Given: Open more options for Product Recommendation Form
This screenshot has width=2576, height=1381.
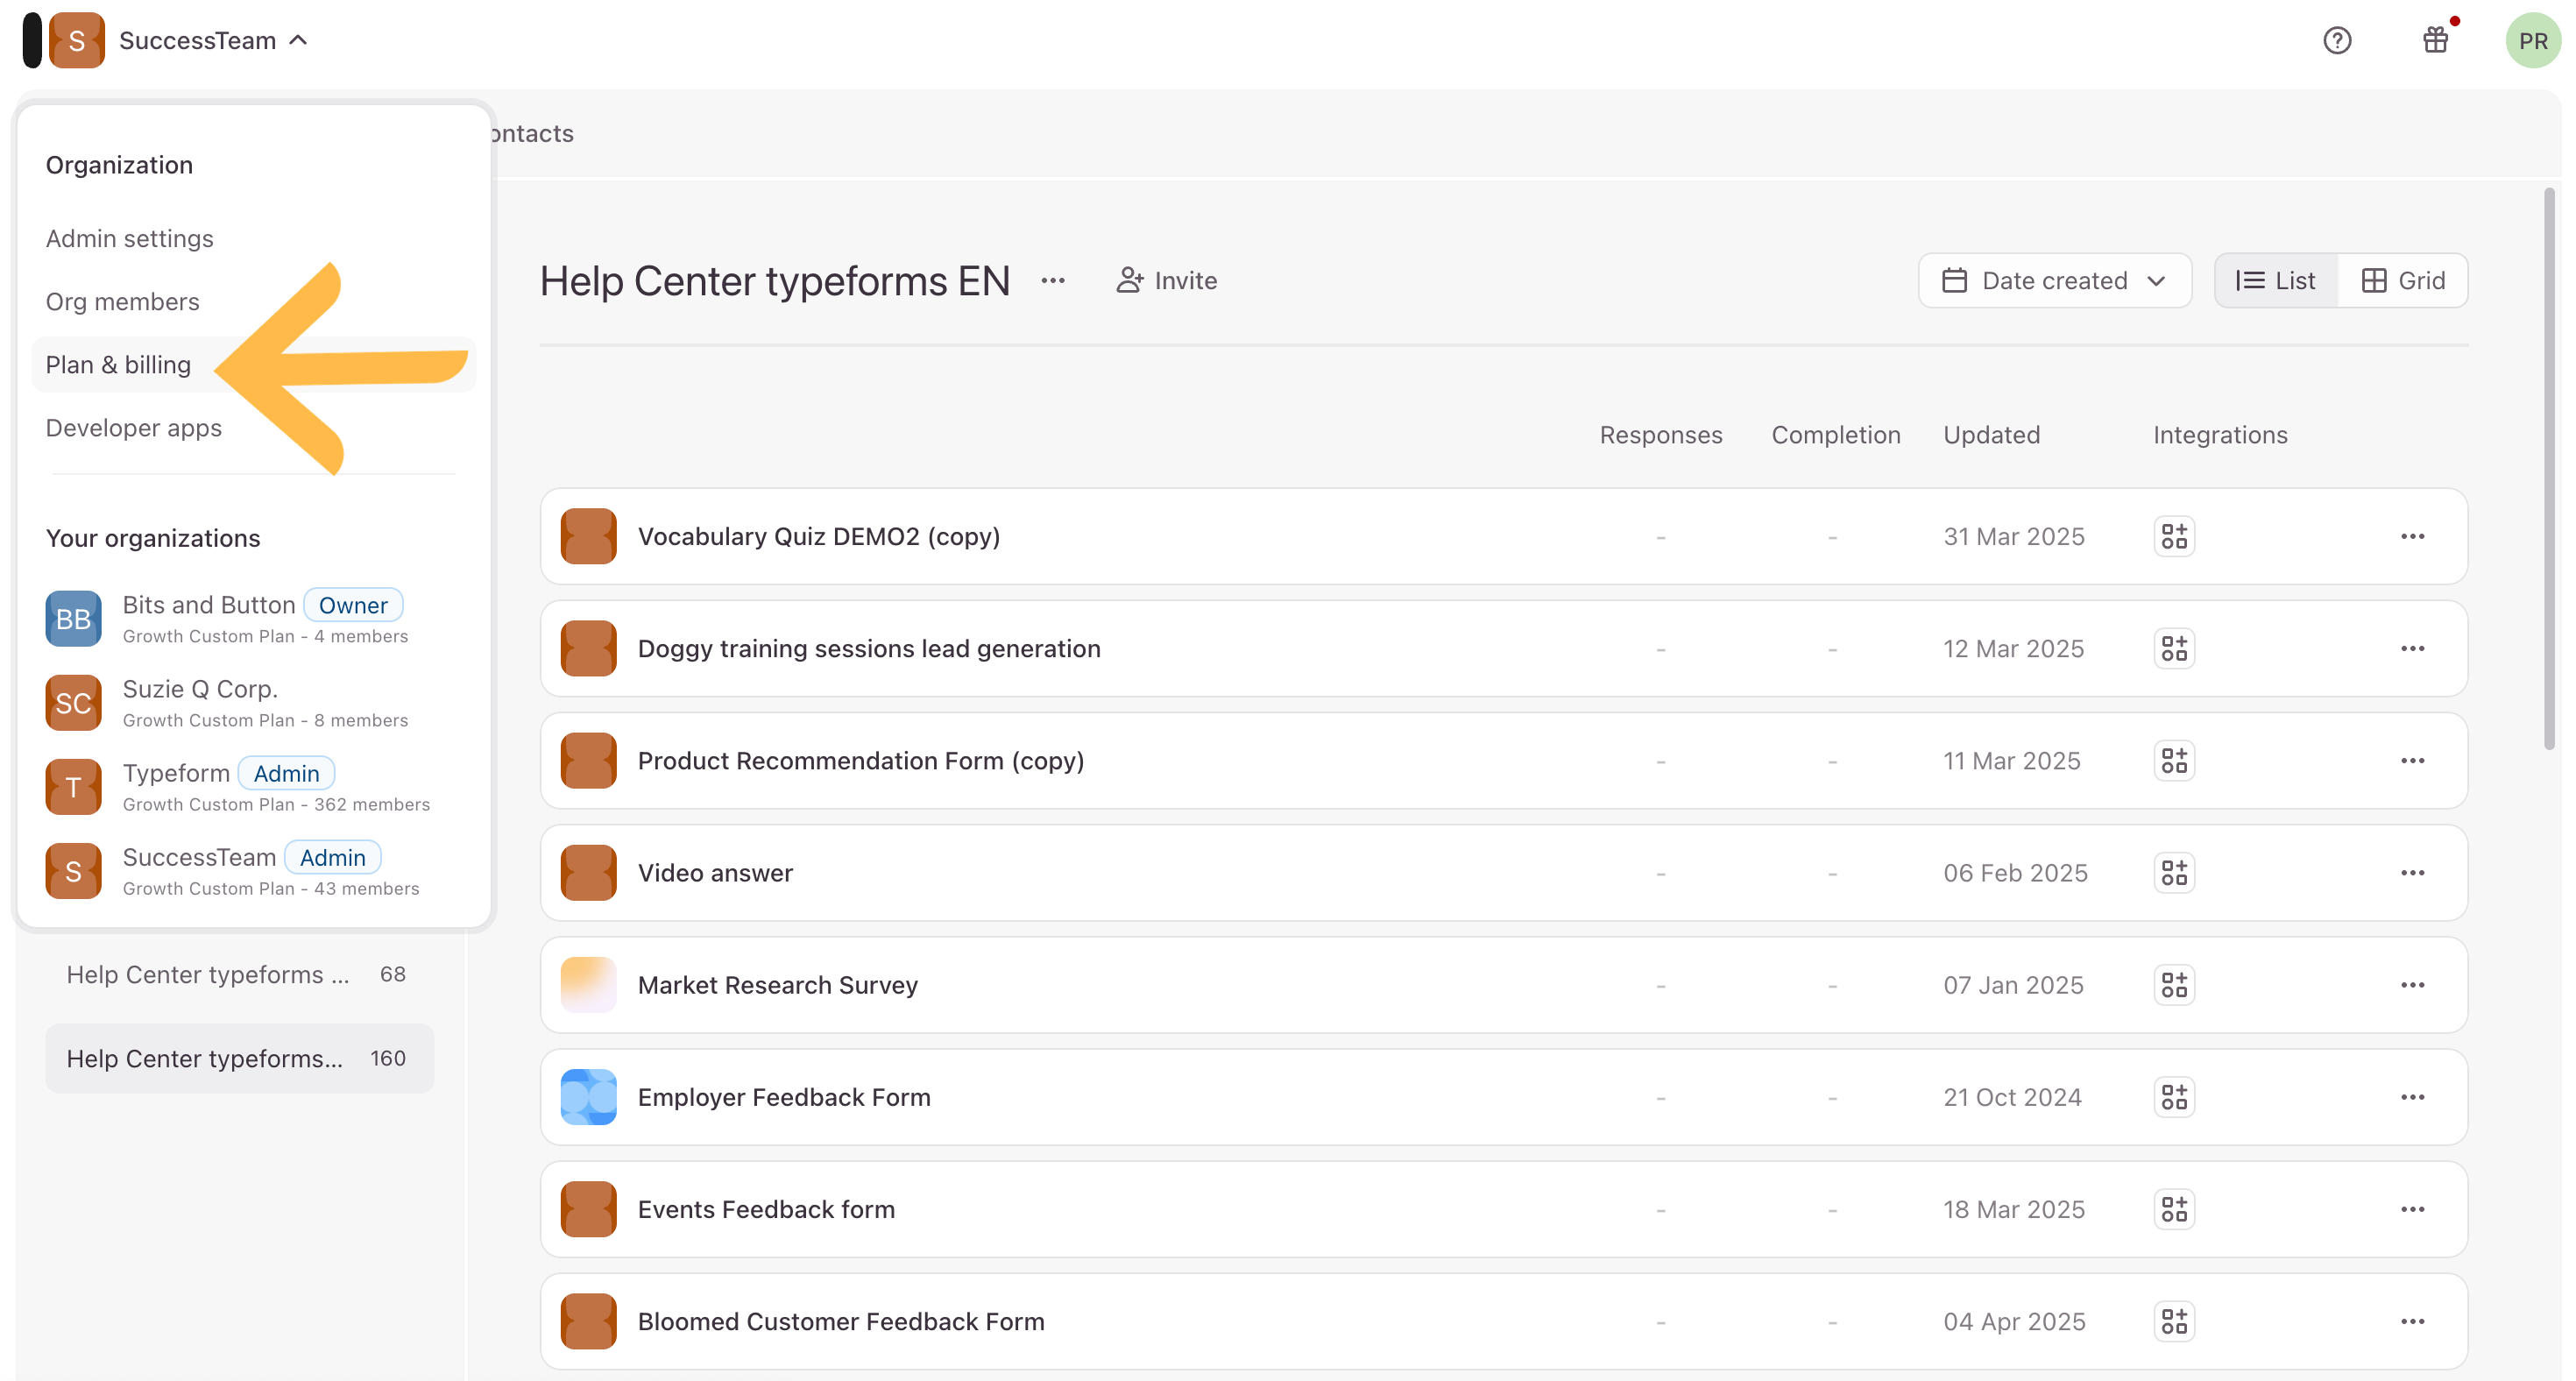Looking at the screenshot, I should 2412,761.
